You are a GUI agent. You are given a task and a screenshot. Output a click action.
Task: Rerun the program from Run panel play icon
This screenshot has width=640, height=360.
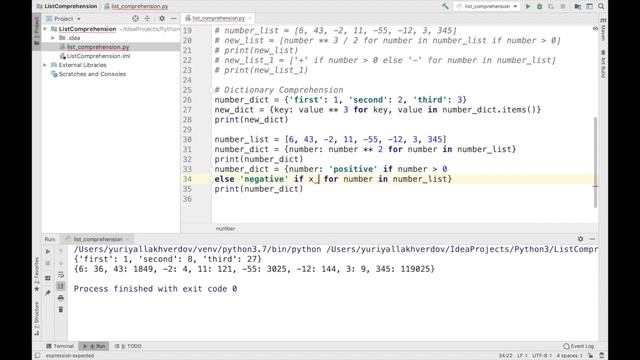click(x=48, y=251)
